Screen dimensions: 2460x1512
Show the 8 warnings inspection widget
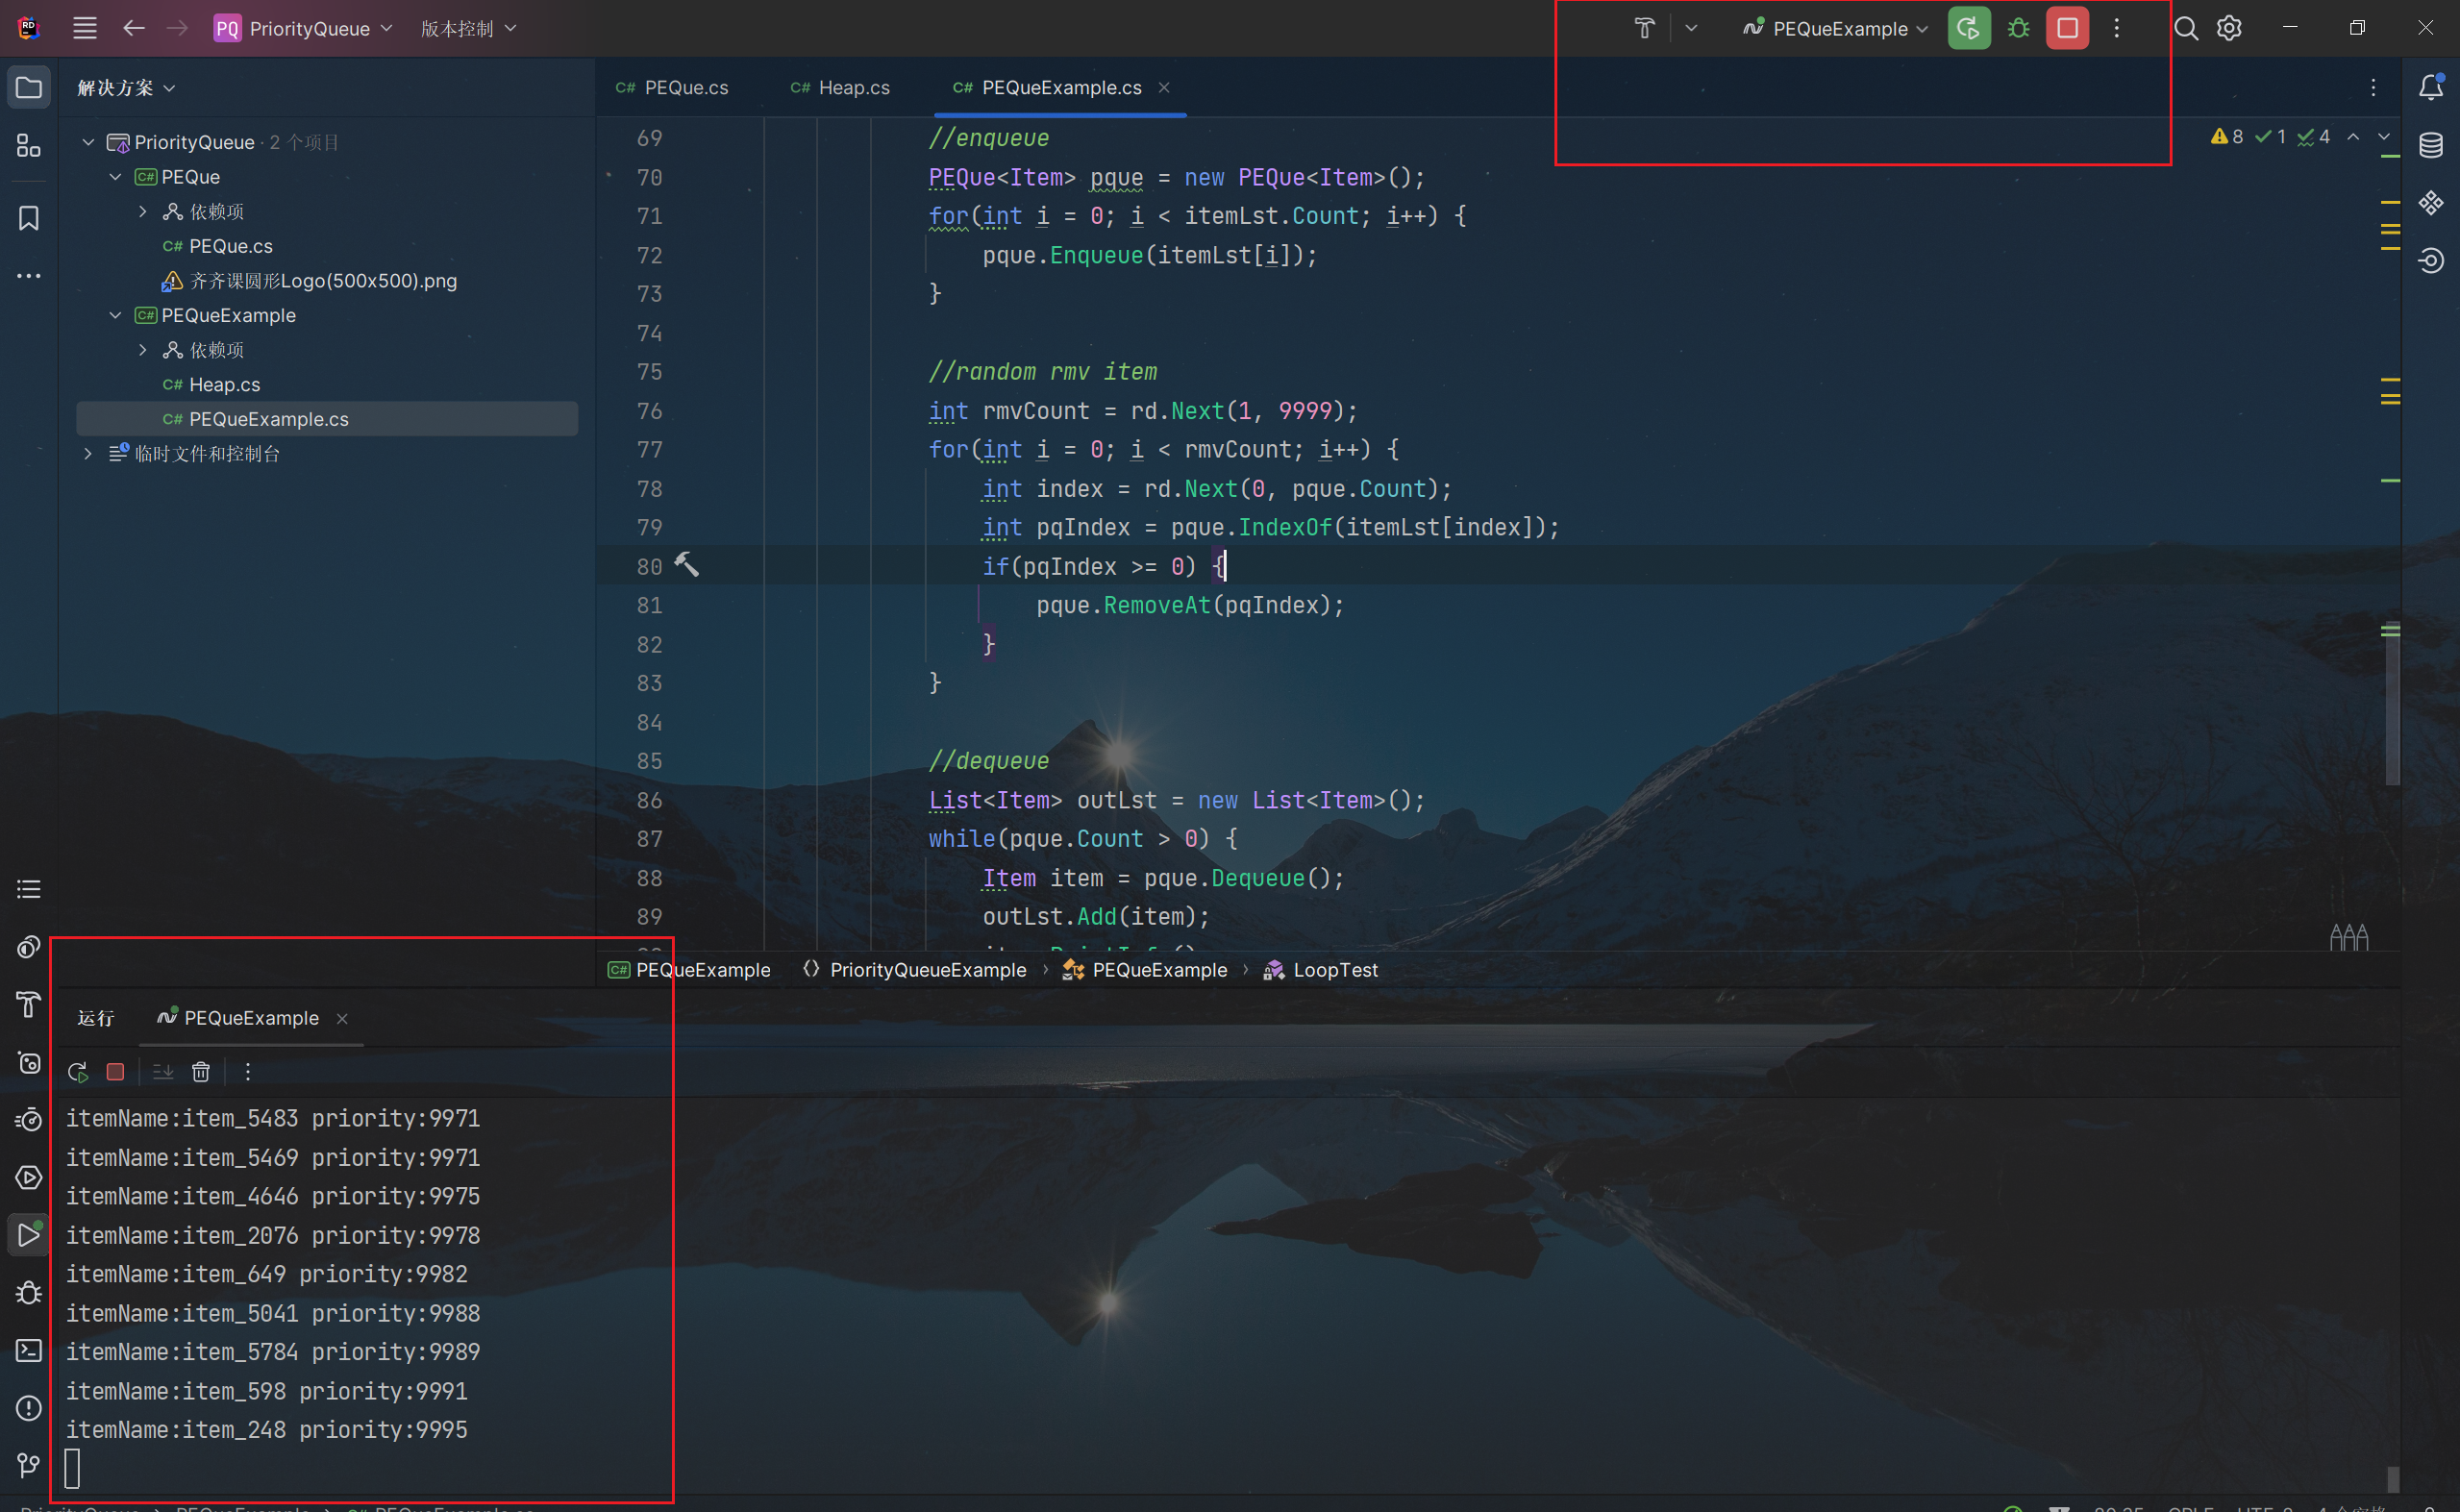(2226, 137)
